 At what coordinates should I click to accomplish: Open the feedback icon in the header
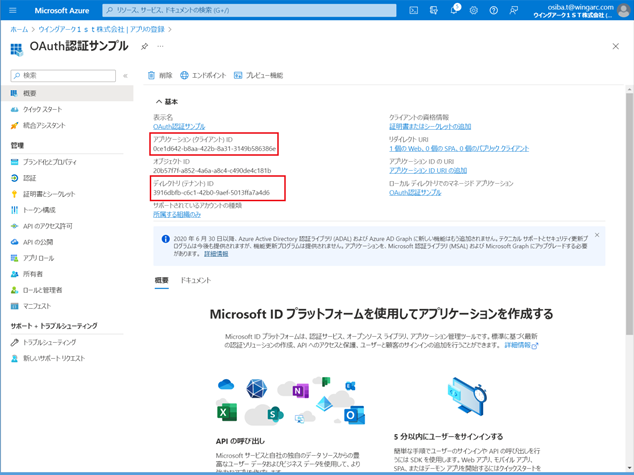tap(514, 11)
